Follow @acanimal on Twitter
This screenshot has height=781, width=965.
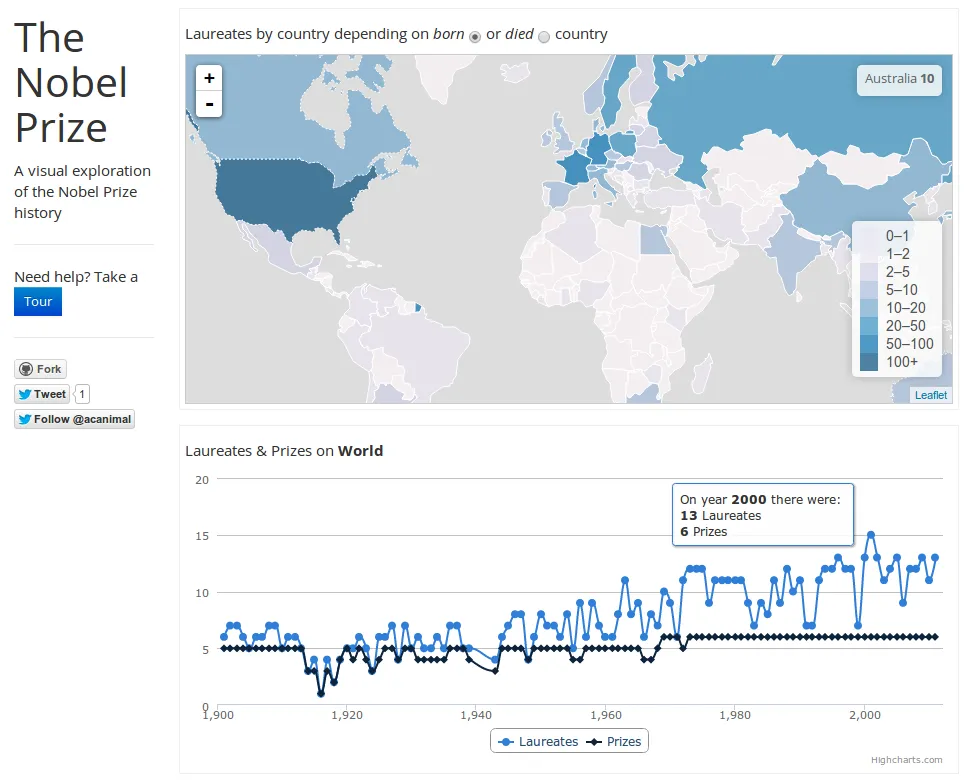click(74, 419)
